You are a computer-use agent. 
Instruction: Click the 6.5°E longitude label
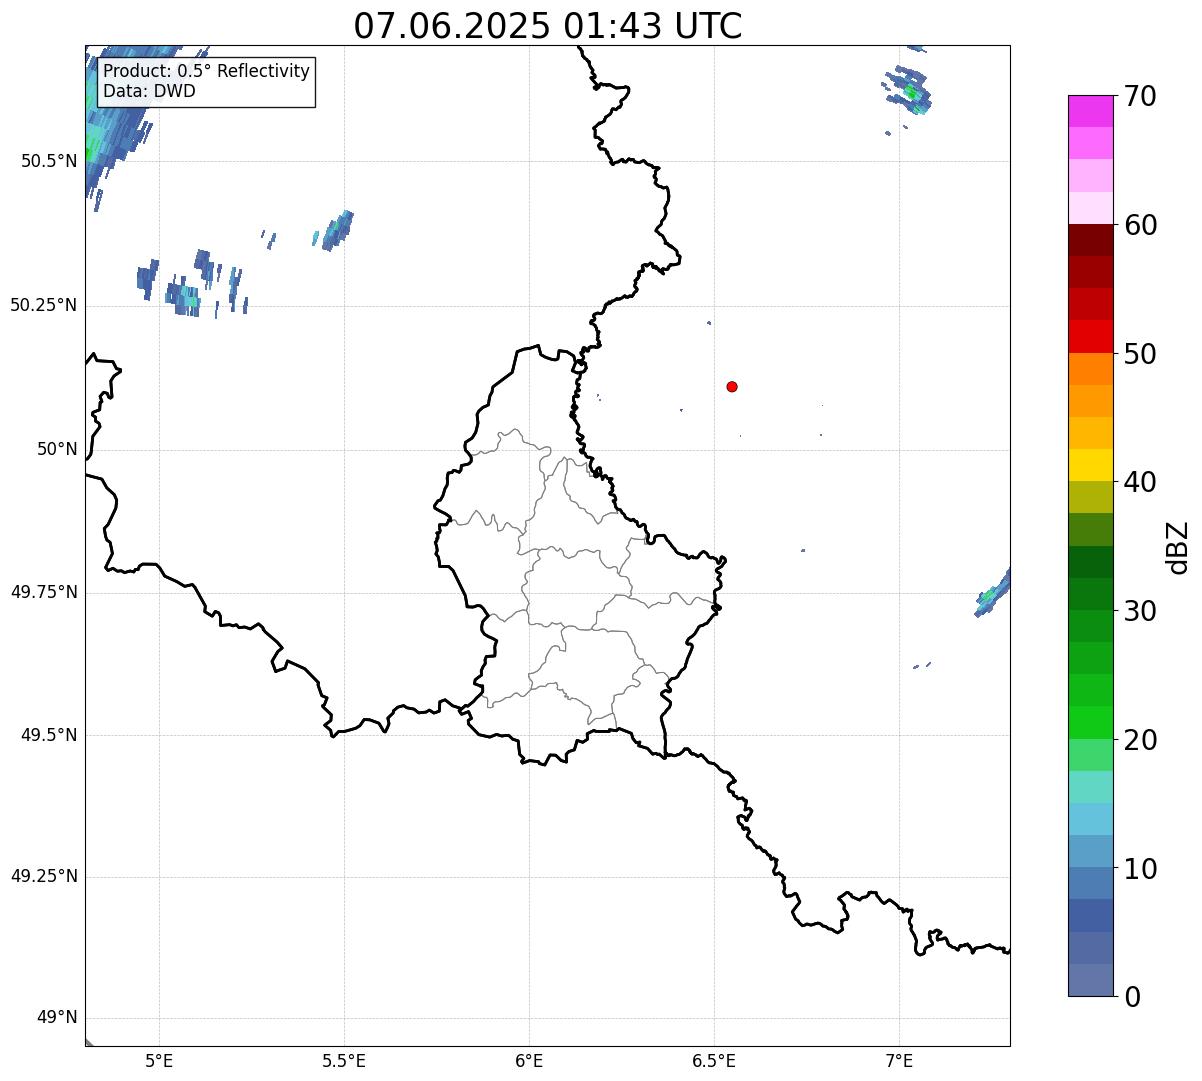pyautogui.click(x=714, y=1062)
